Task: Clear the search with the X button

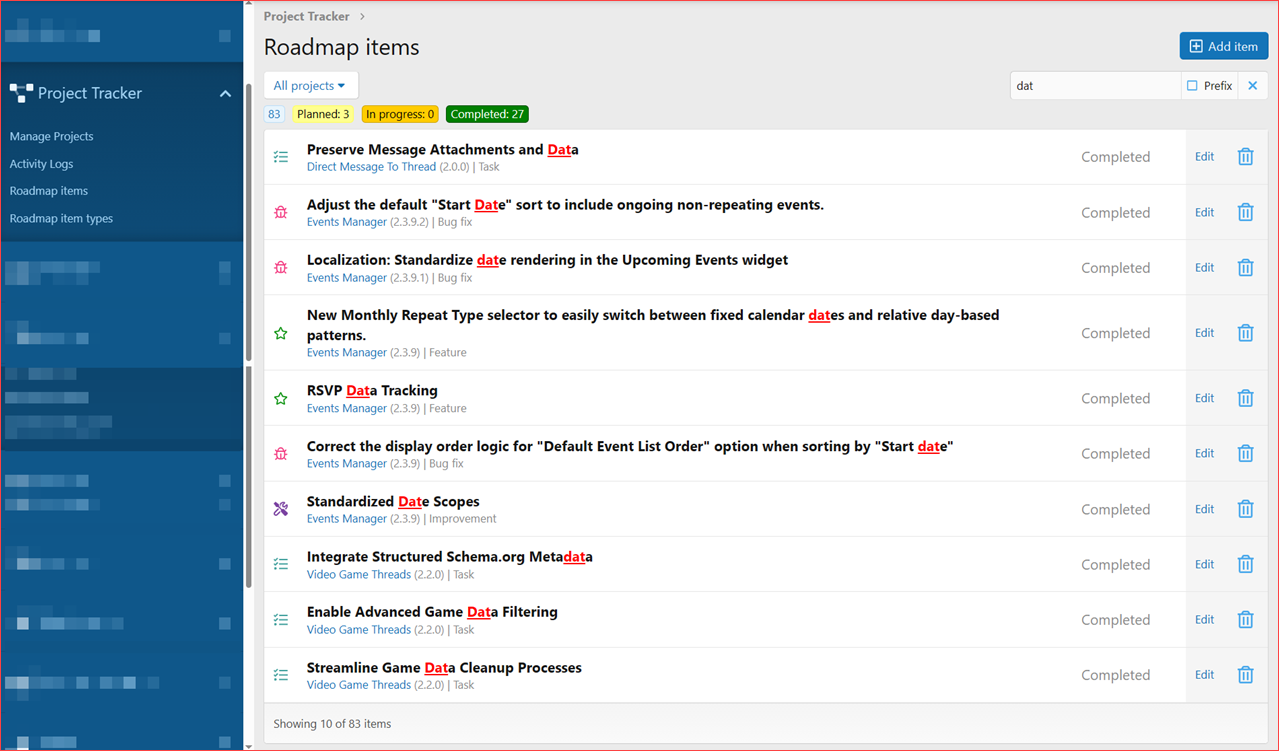Action: [x=1252, y=85]
